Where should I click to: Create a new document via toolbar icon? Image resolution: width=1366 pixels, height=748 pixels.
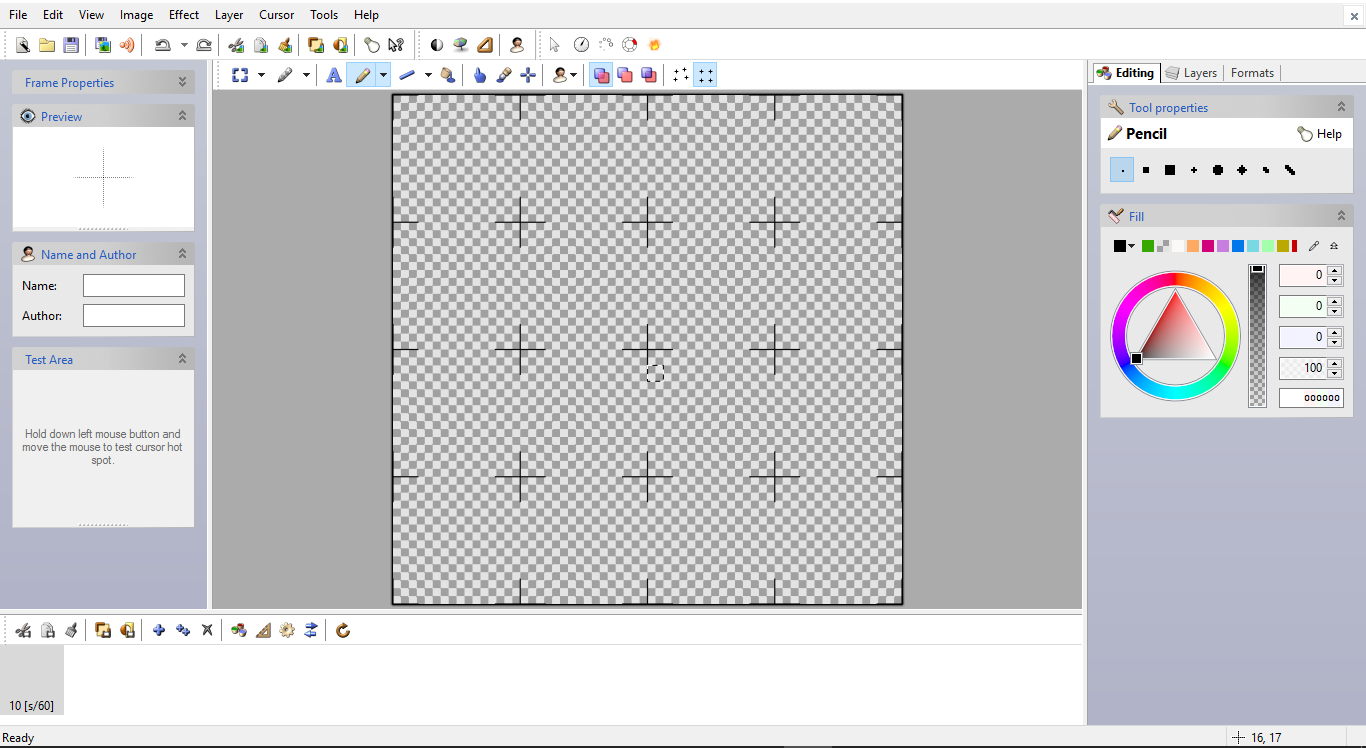(22, 45)
